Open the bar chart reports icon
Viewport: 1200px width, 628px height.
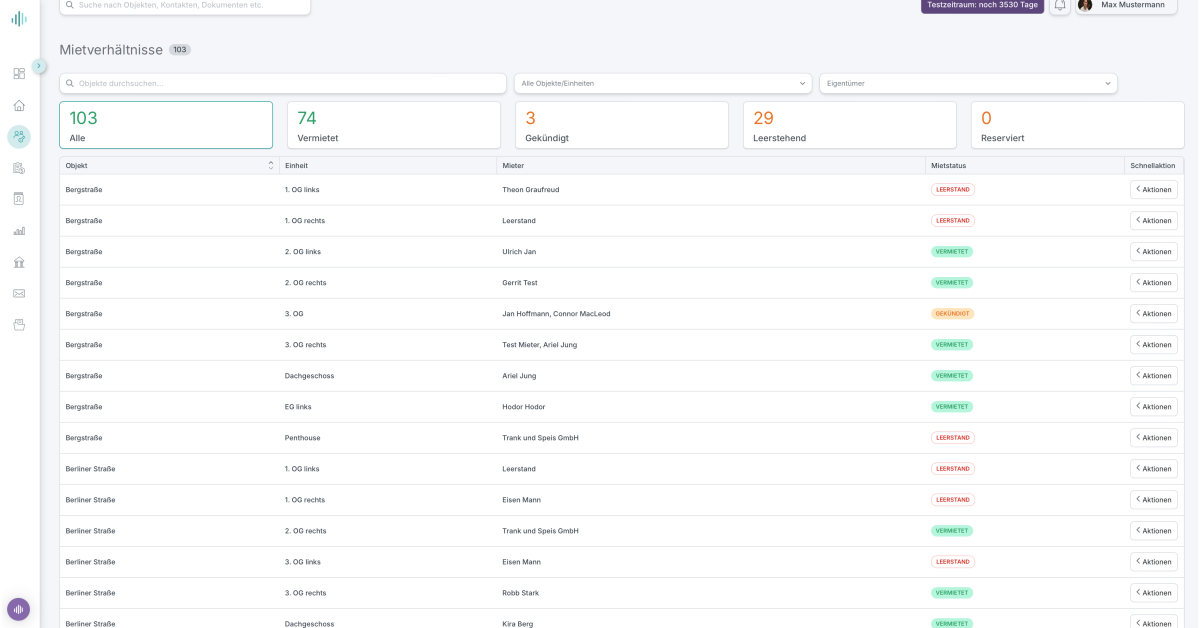tap(19, 231)
